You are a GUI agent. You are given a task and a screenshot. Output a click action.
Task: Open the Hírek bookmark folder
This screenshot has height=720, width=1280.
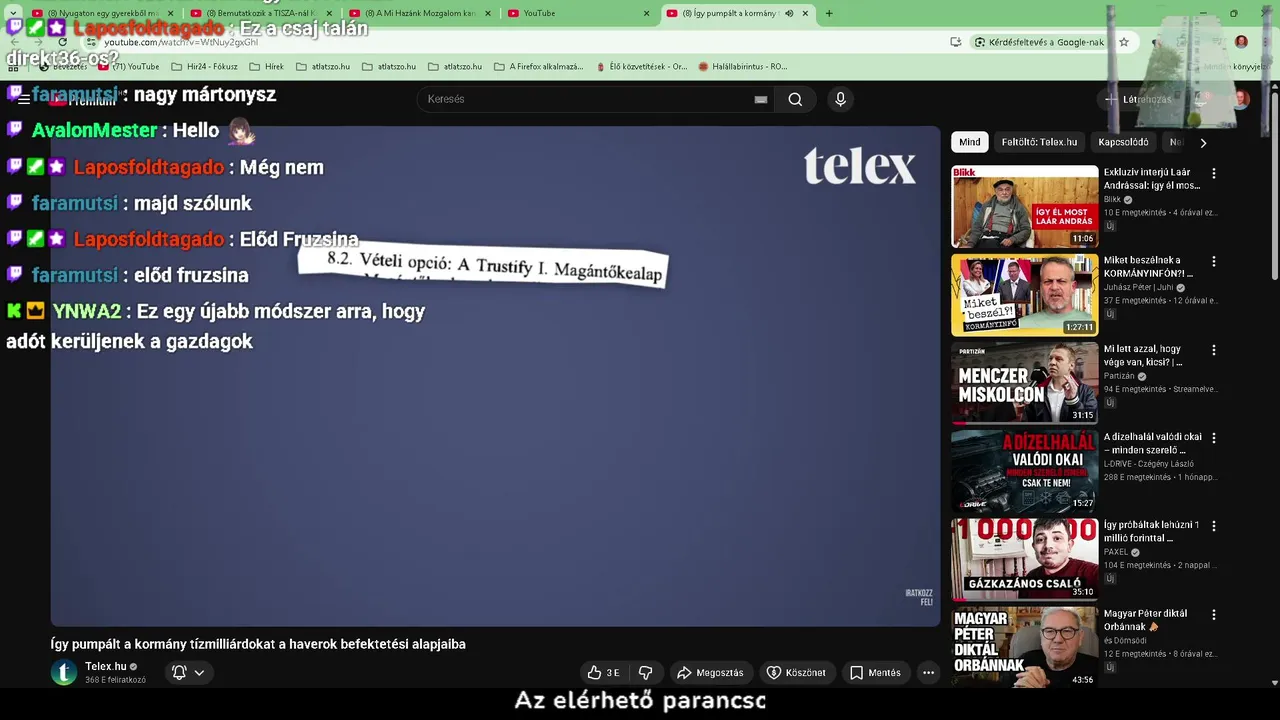coord(266,66)
